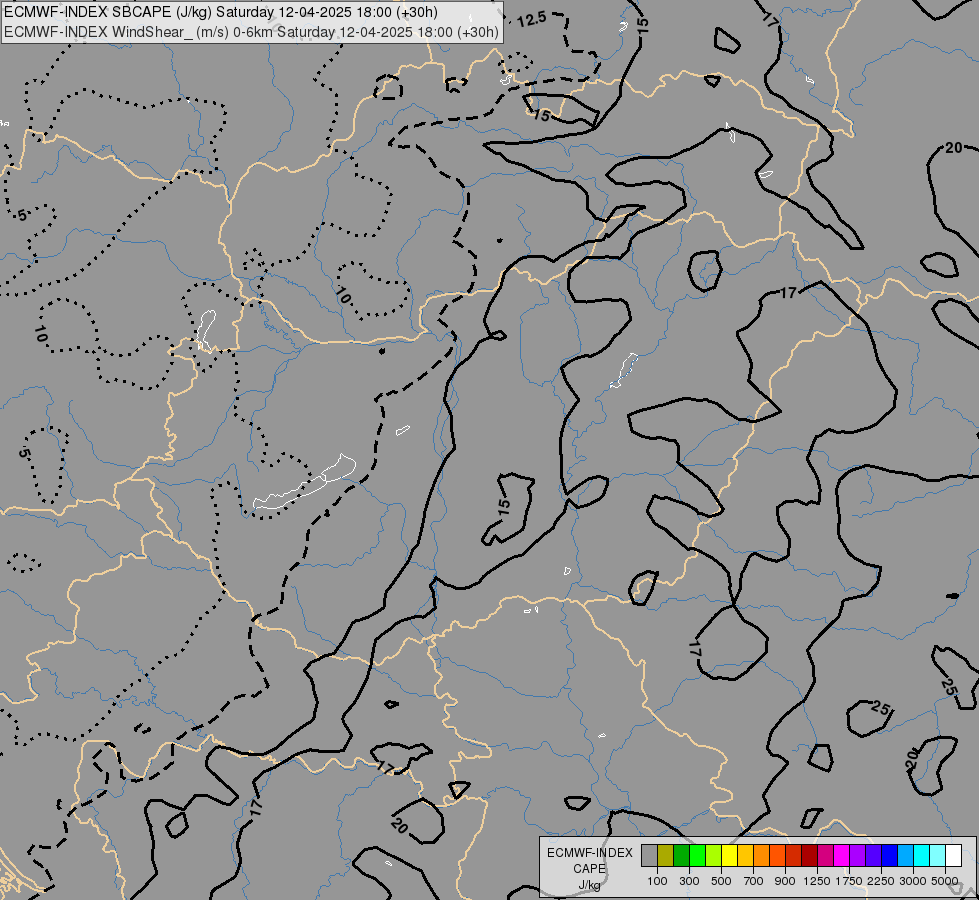Click the ECMWF-INDEX label in the legend box
979x900 pixels.
point(589,853)
